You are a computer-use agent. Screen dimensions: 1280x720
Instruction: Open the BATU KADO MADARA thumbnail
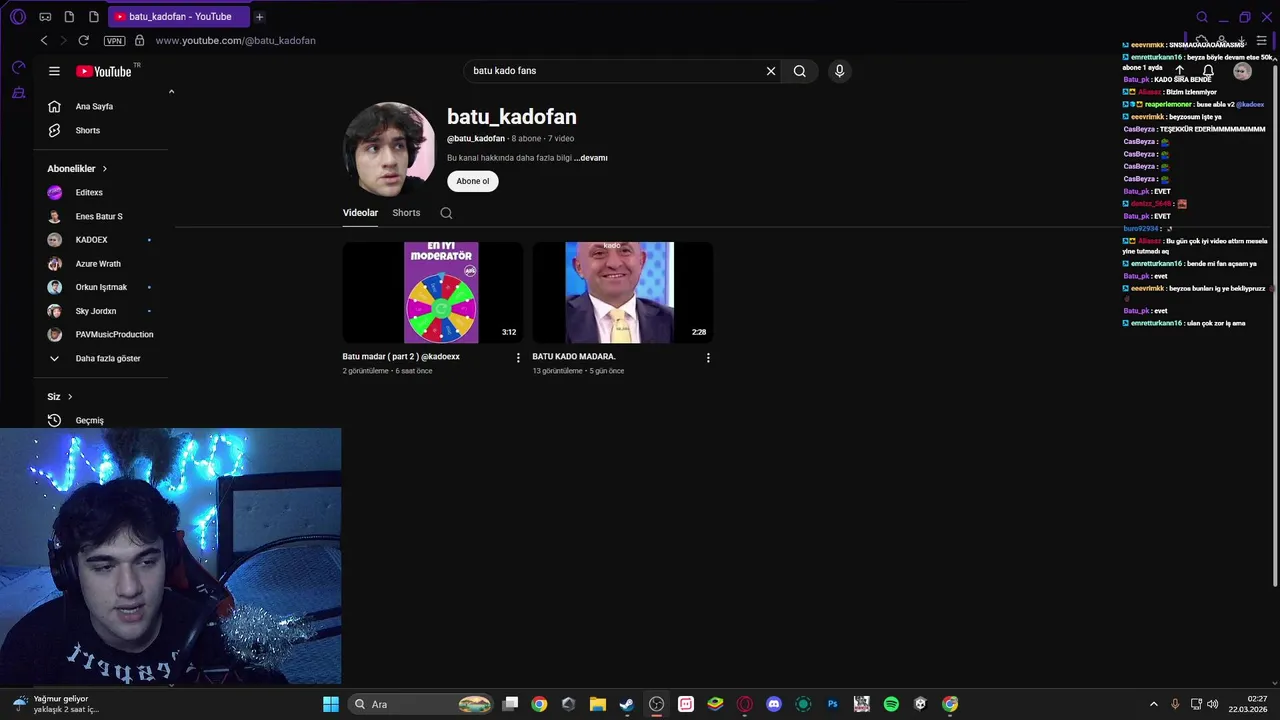point(623,292)
